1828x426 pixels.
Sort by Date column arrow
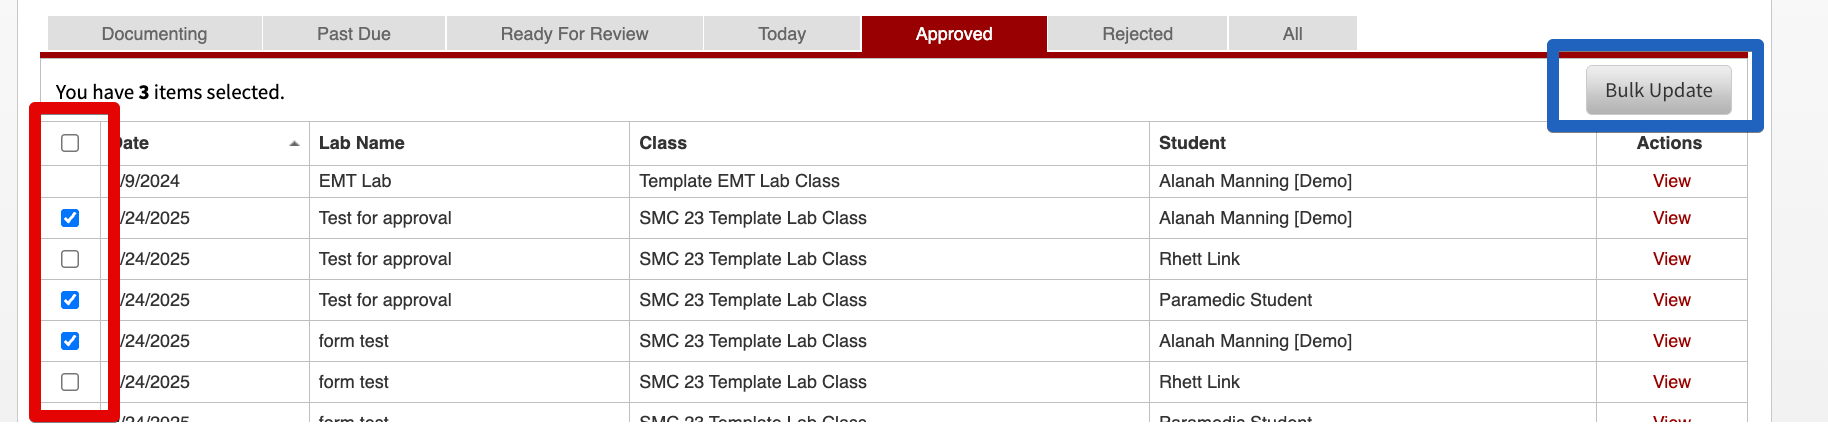[294, 144]
